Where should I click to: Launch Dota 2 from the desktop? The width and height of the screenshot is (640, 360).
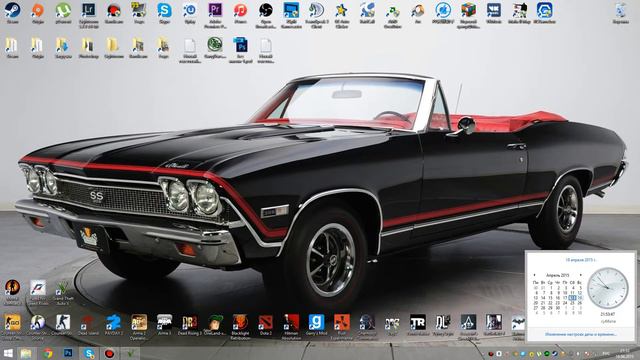coord(265,325)
